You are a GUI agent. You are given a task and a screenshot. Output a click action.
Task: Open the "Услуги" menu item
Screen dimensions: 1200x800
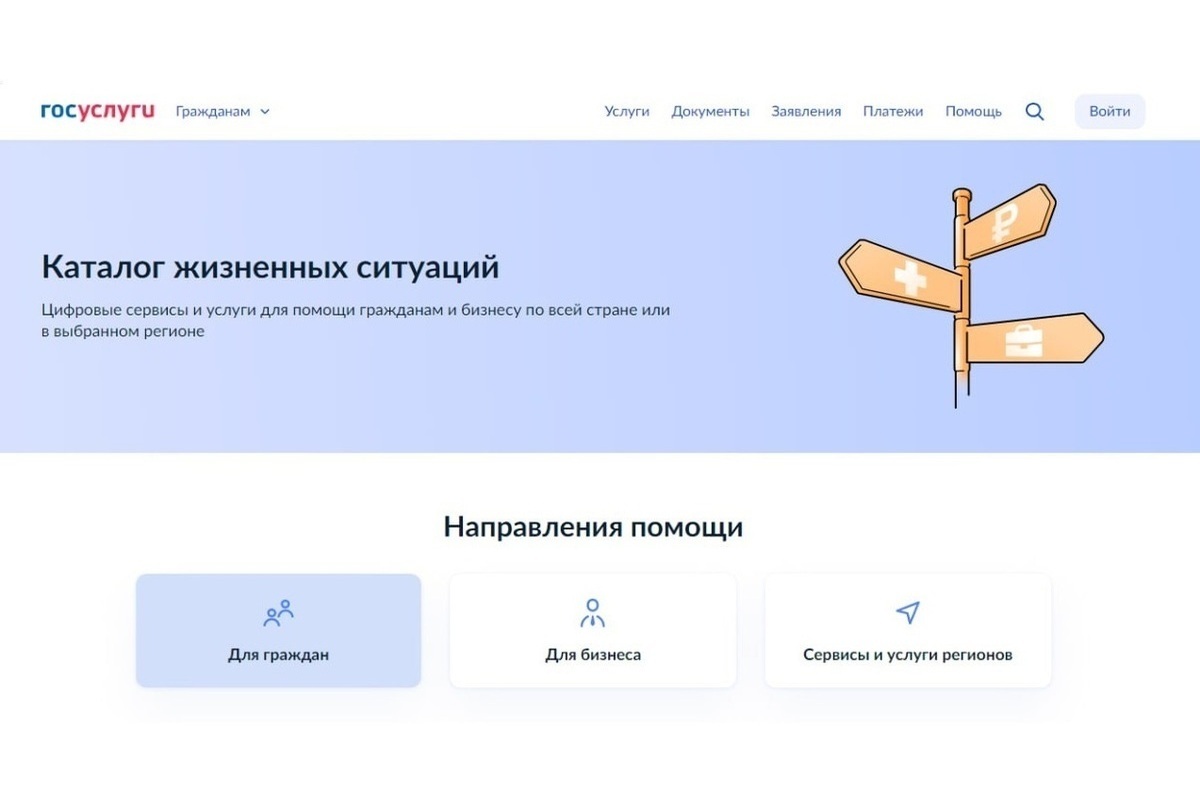click(627, 111)
